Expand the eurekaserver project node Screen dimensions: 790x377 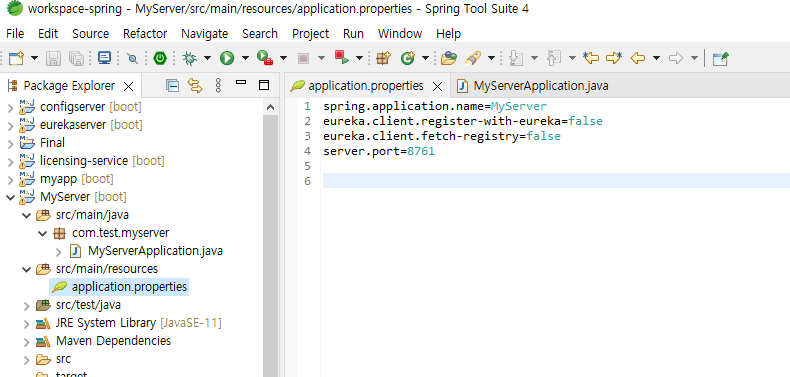click(x=10, y=125)
